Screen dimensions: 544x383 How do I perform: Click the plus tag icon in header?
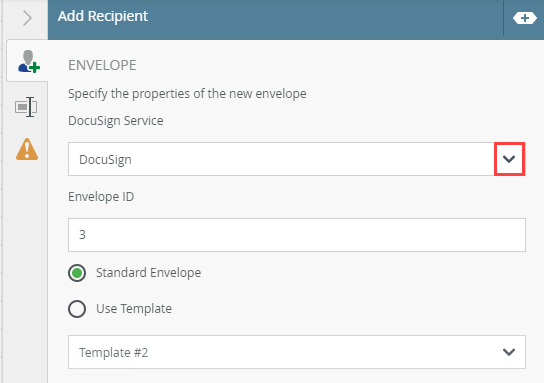click(525, 18)
